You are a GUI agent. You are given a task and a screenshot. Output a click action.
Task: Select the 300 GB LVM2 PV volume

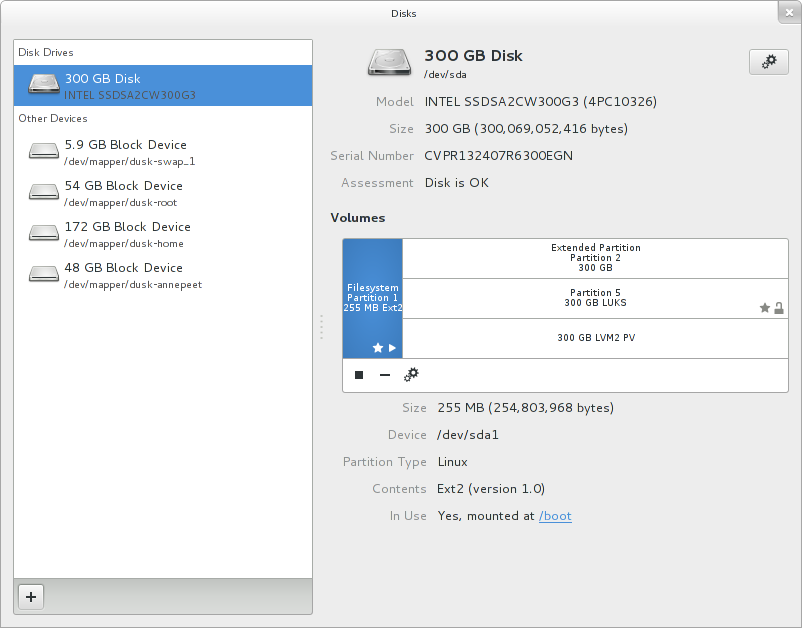[x=595, y=338]
